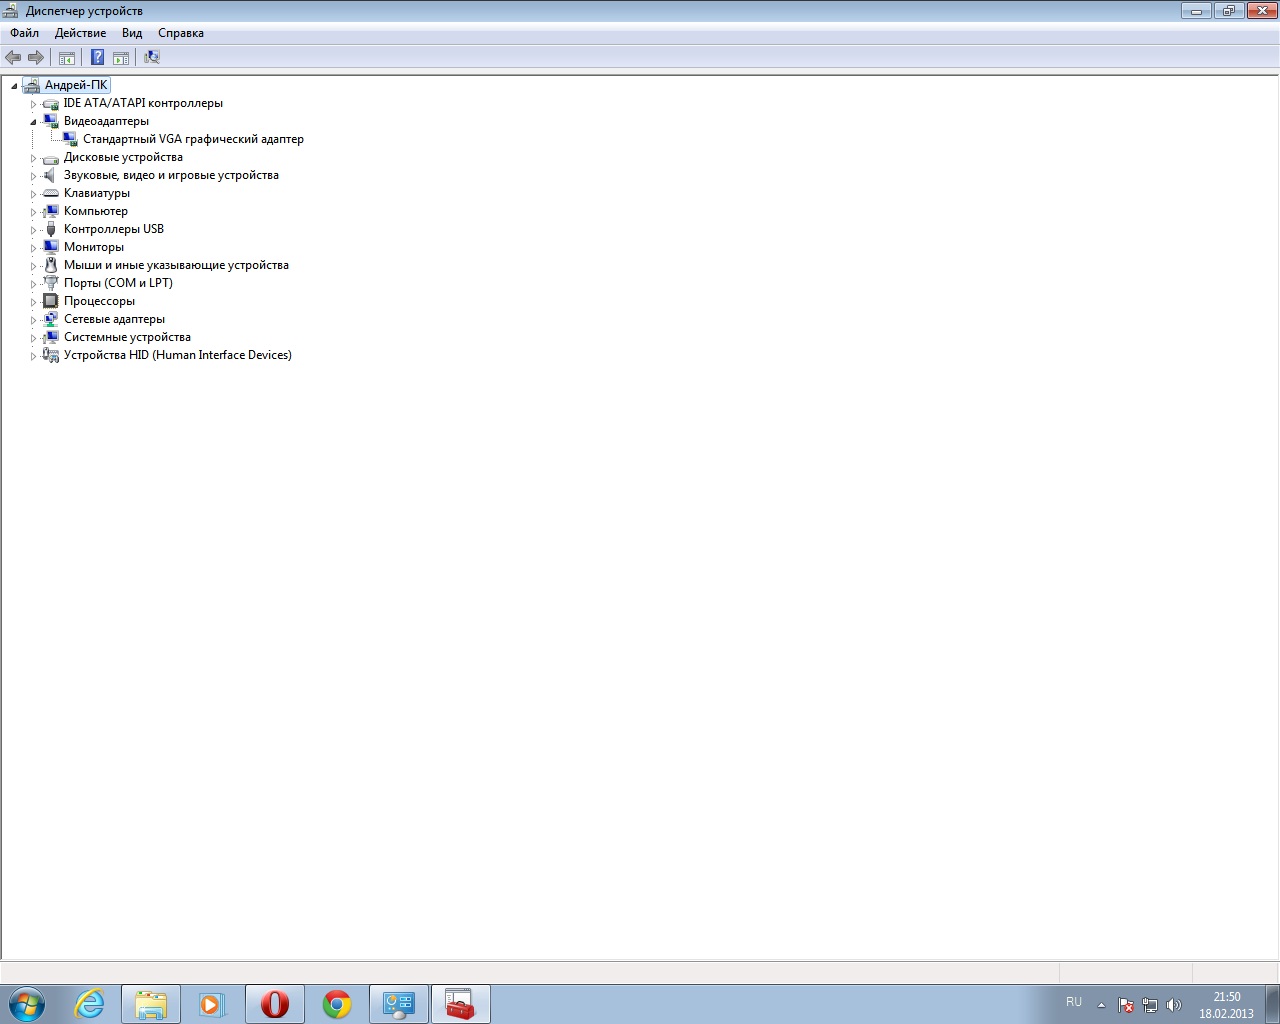Select the Системные устройства label

(x=127, y=337)
